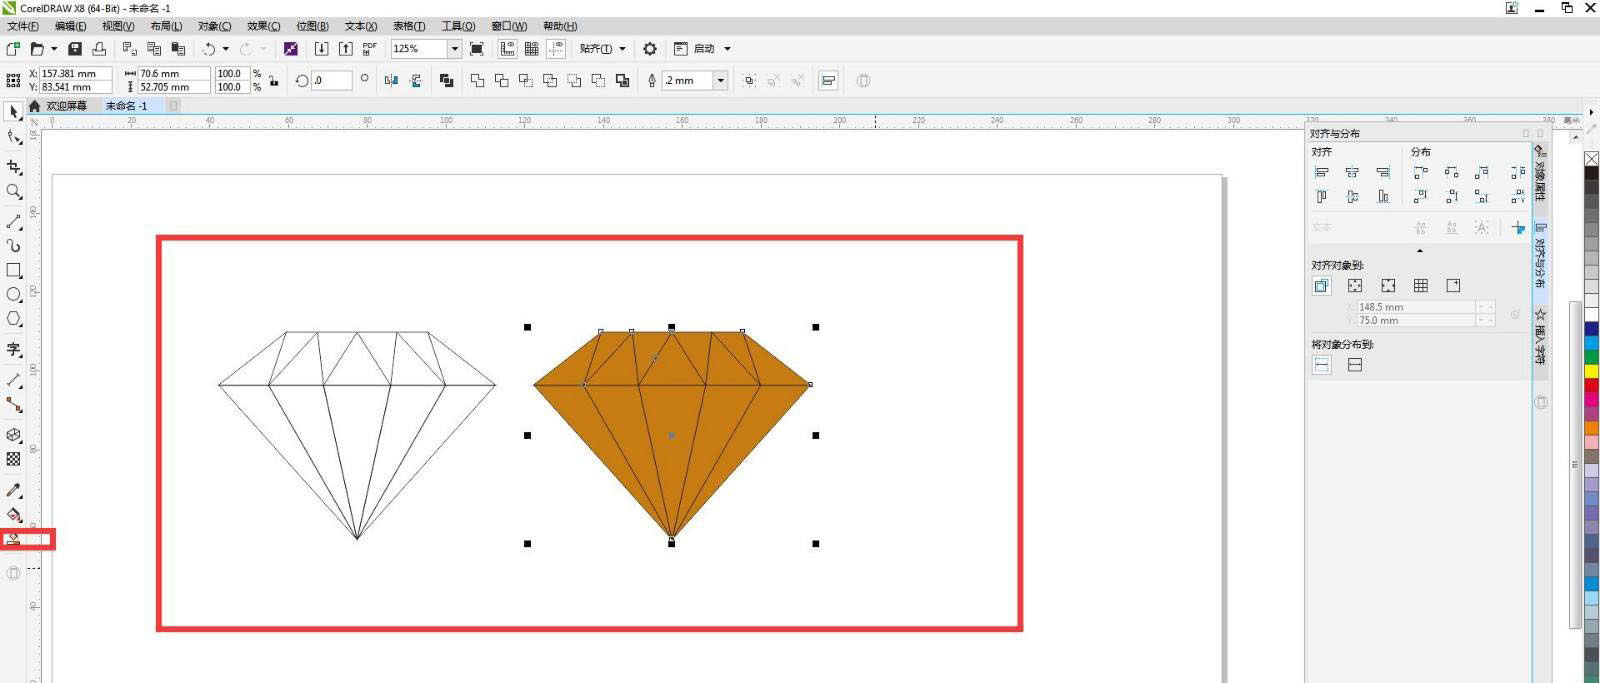
Task: Activate the Eyedropper tool
Action: pyautogui.click(x=14, y=490)
